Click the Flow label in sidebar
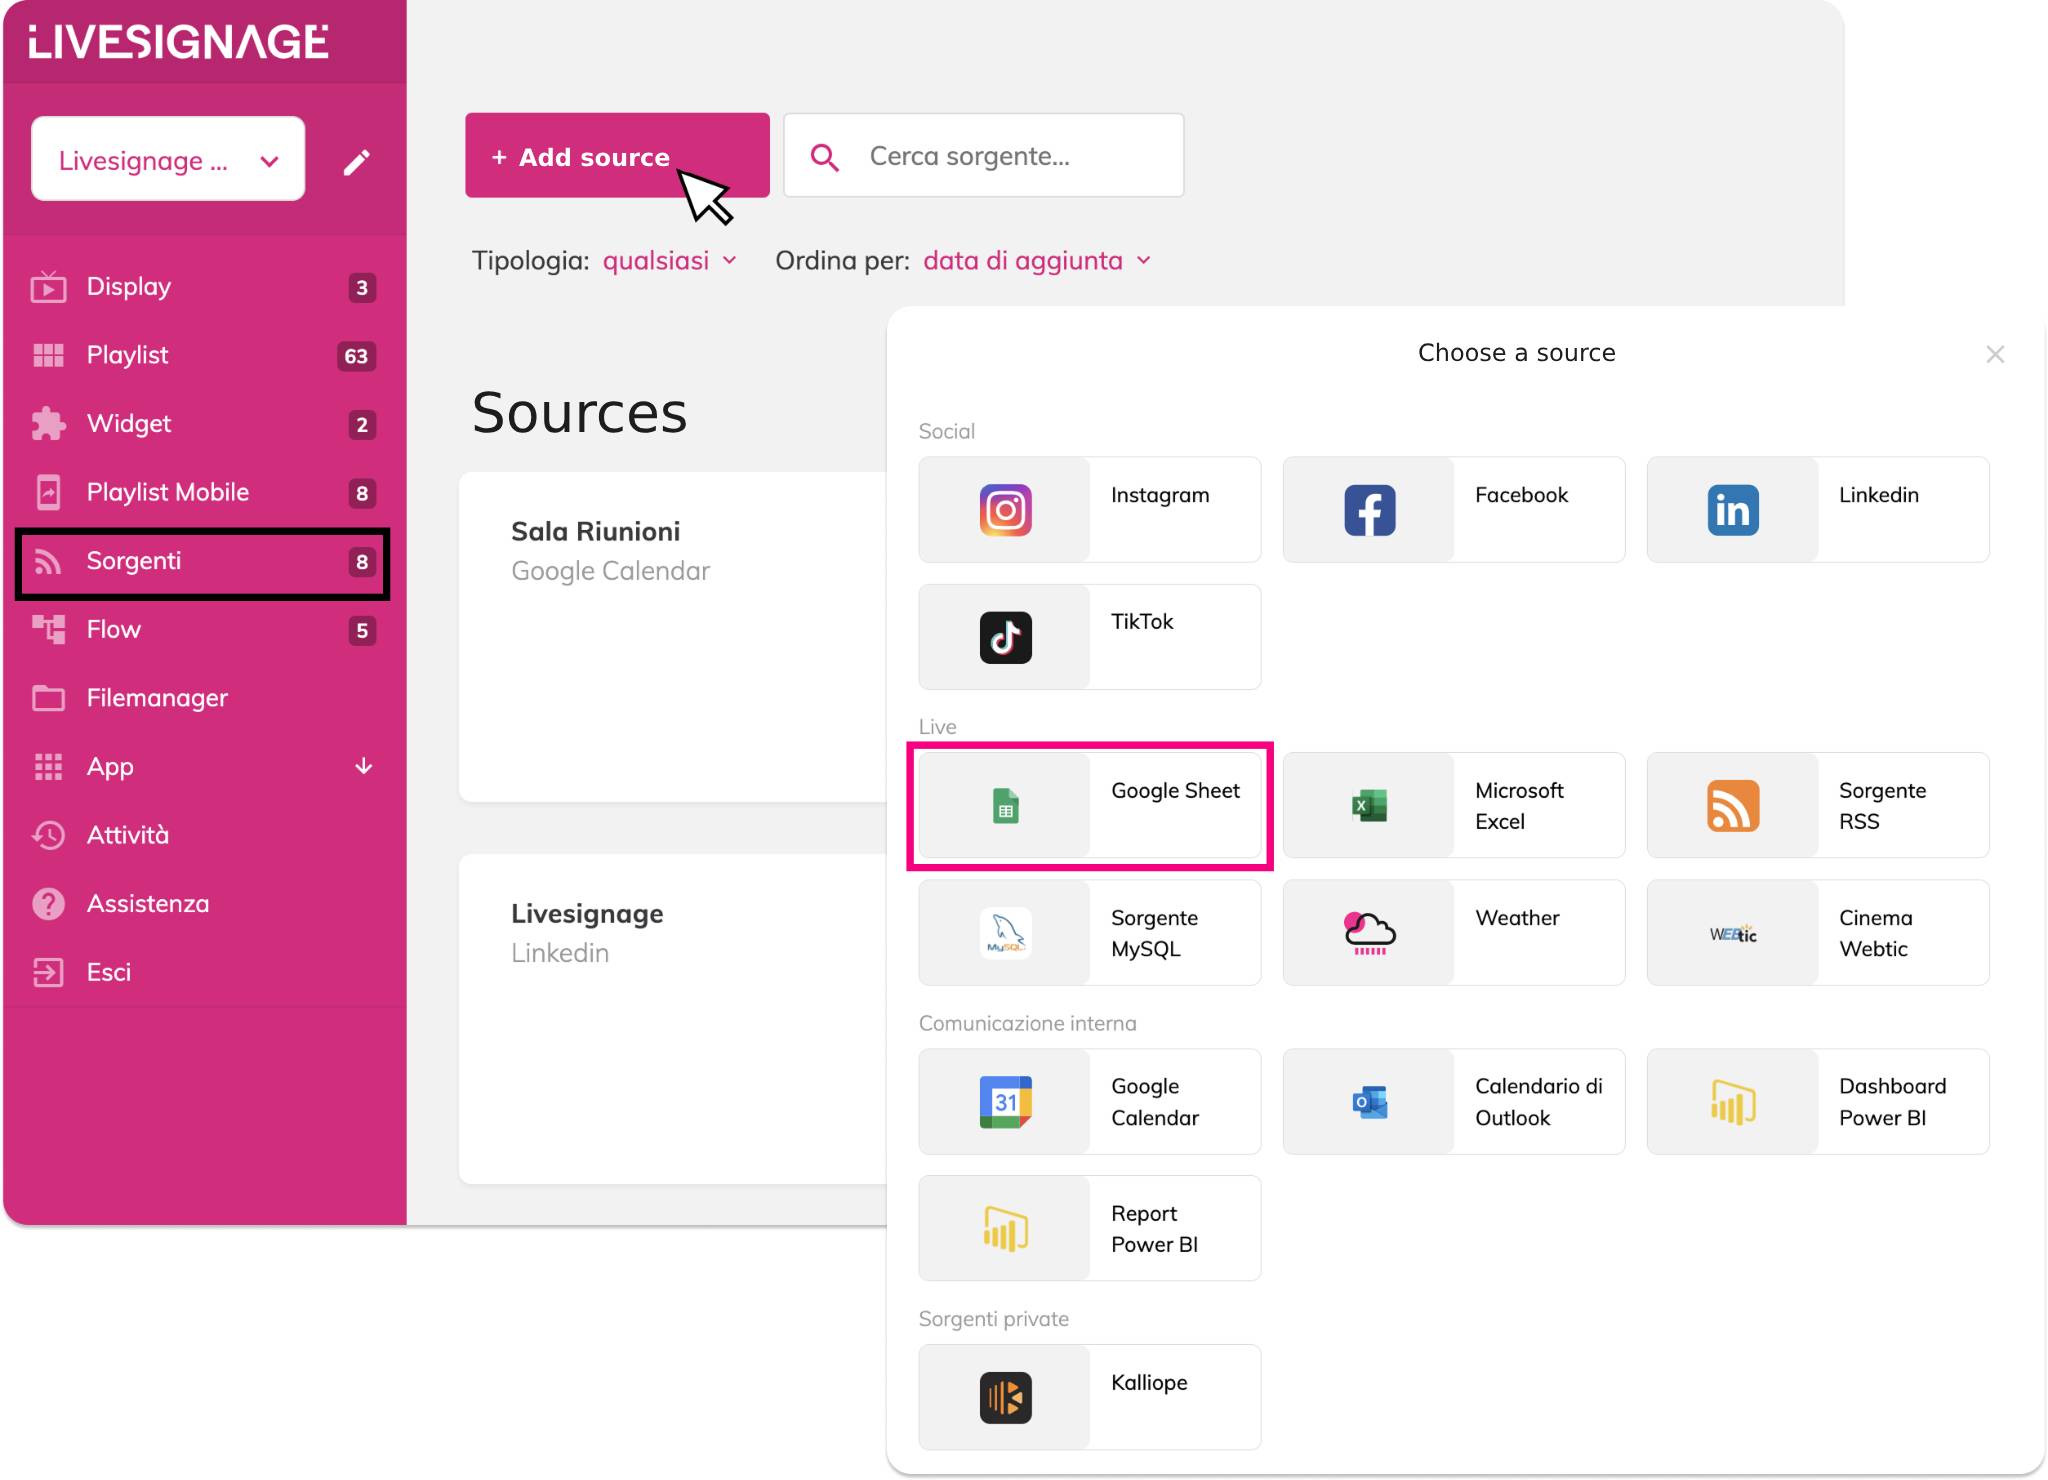The width and height of the screenshot is (2048, 1480). point(113,630)
